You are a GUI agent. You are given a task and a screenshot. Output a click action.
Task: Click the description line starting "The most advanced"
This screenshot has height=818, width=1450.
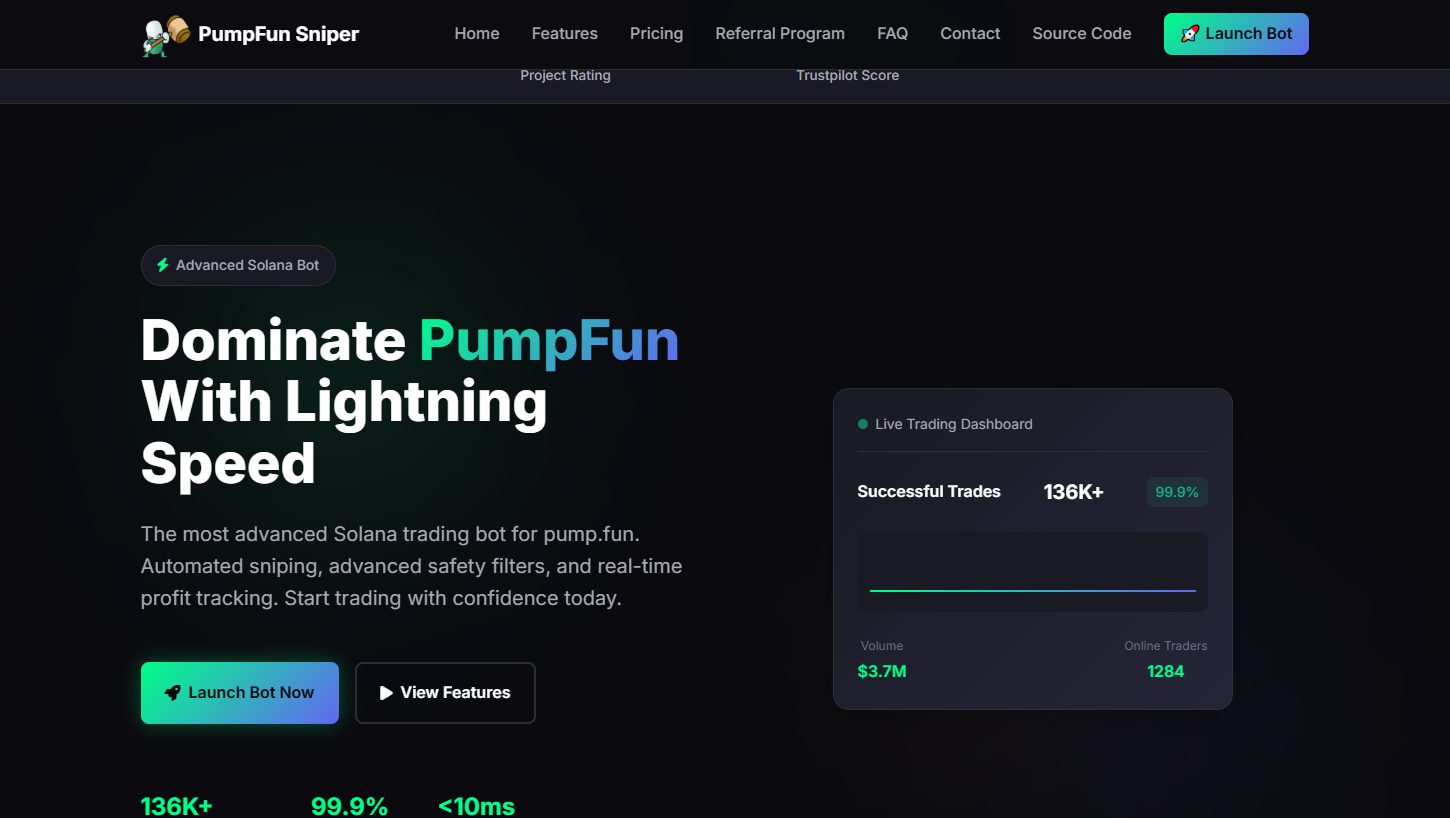390,534
